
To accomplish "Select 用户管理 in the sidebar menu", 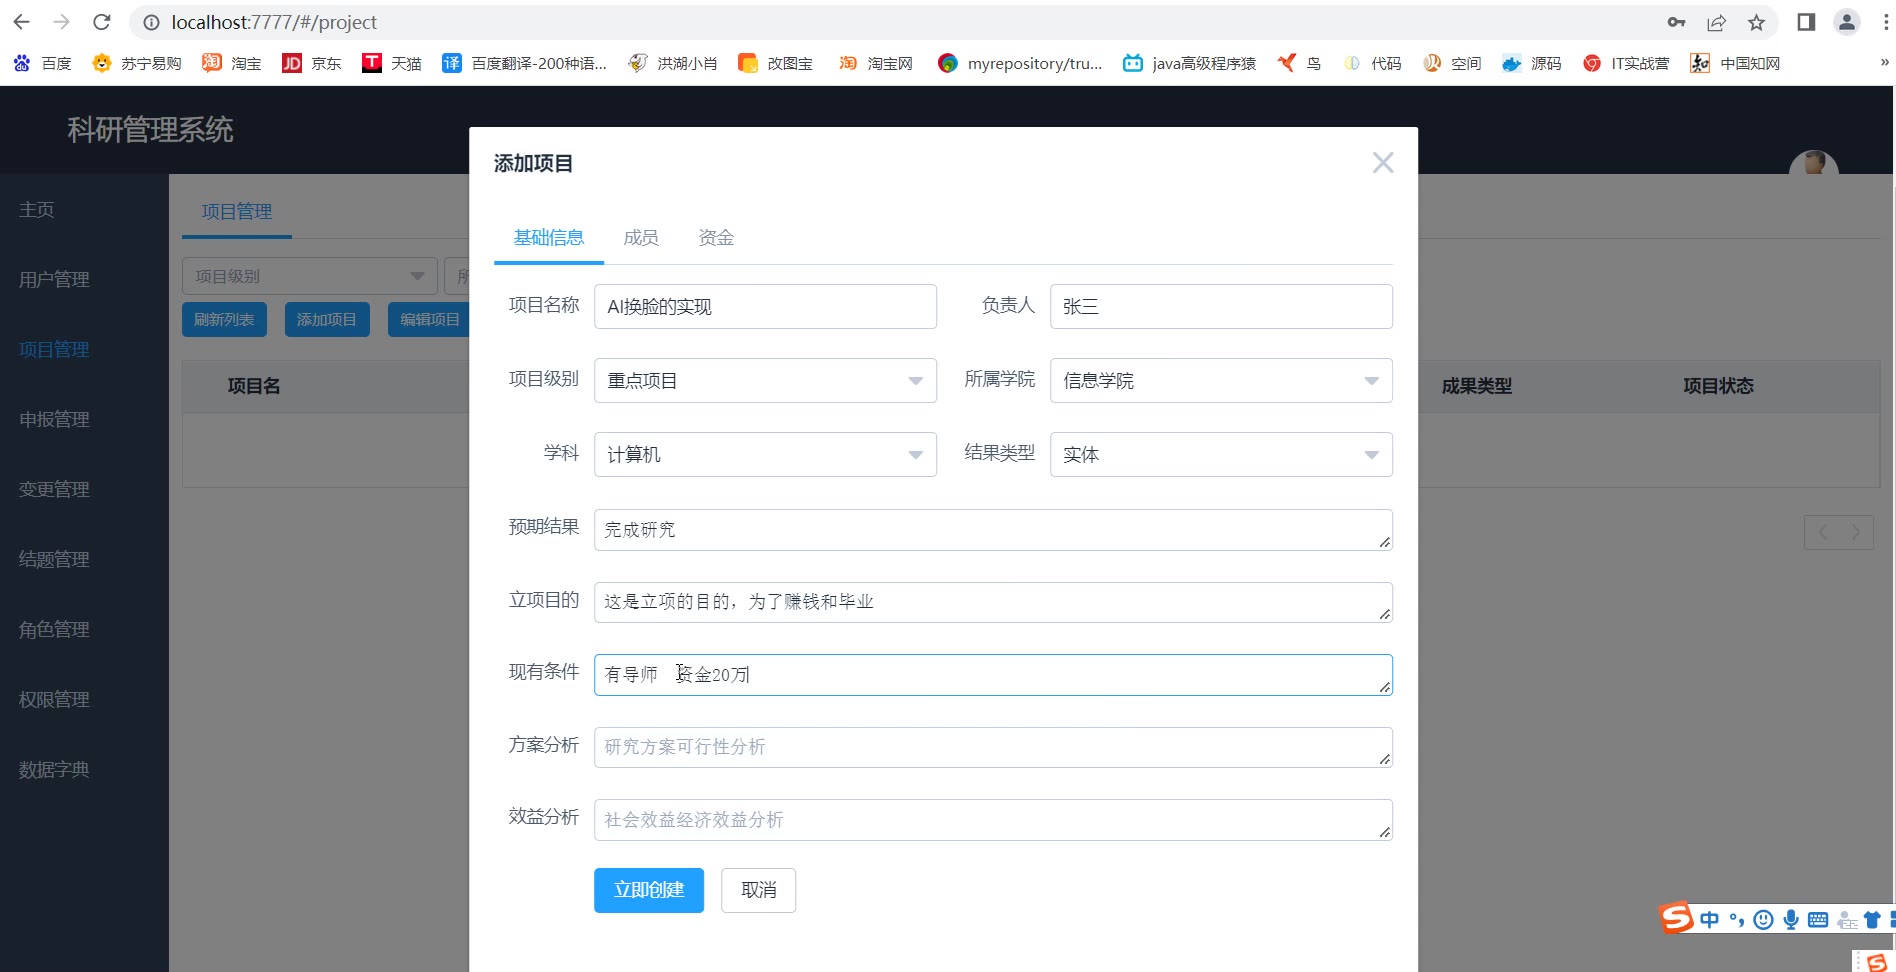I will coord(54,280).
